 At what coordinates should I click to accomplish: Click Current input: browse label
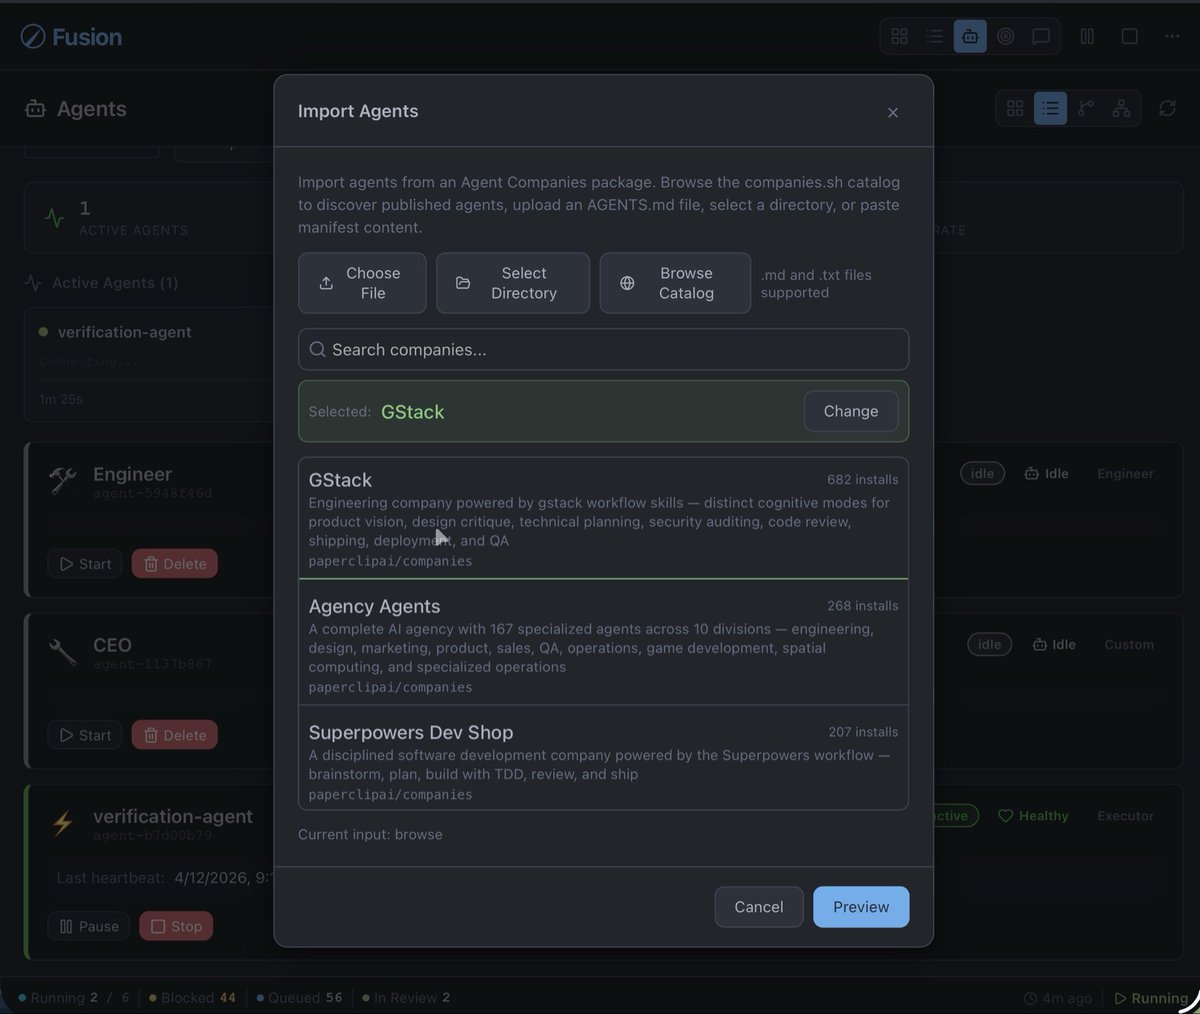click(x=370, y=834)
